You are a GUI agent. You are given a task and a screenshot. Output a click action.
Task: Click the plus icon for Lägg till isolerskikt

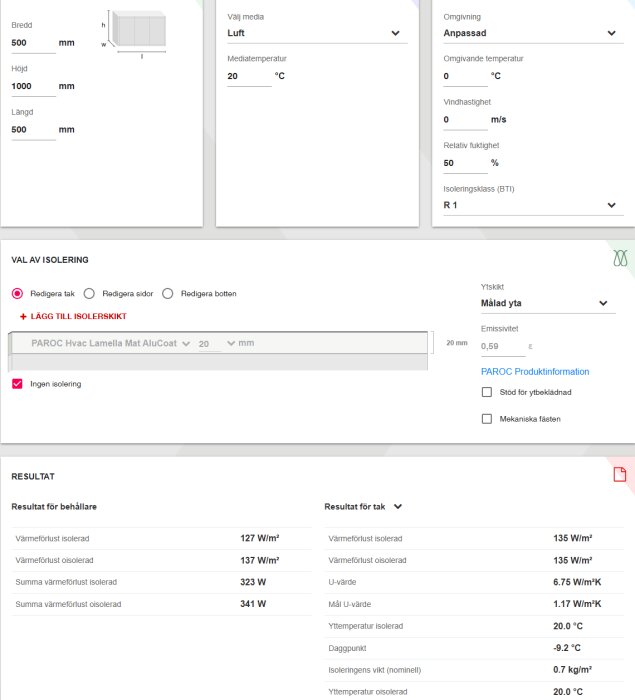coord(23,317)
